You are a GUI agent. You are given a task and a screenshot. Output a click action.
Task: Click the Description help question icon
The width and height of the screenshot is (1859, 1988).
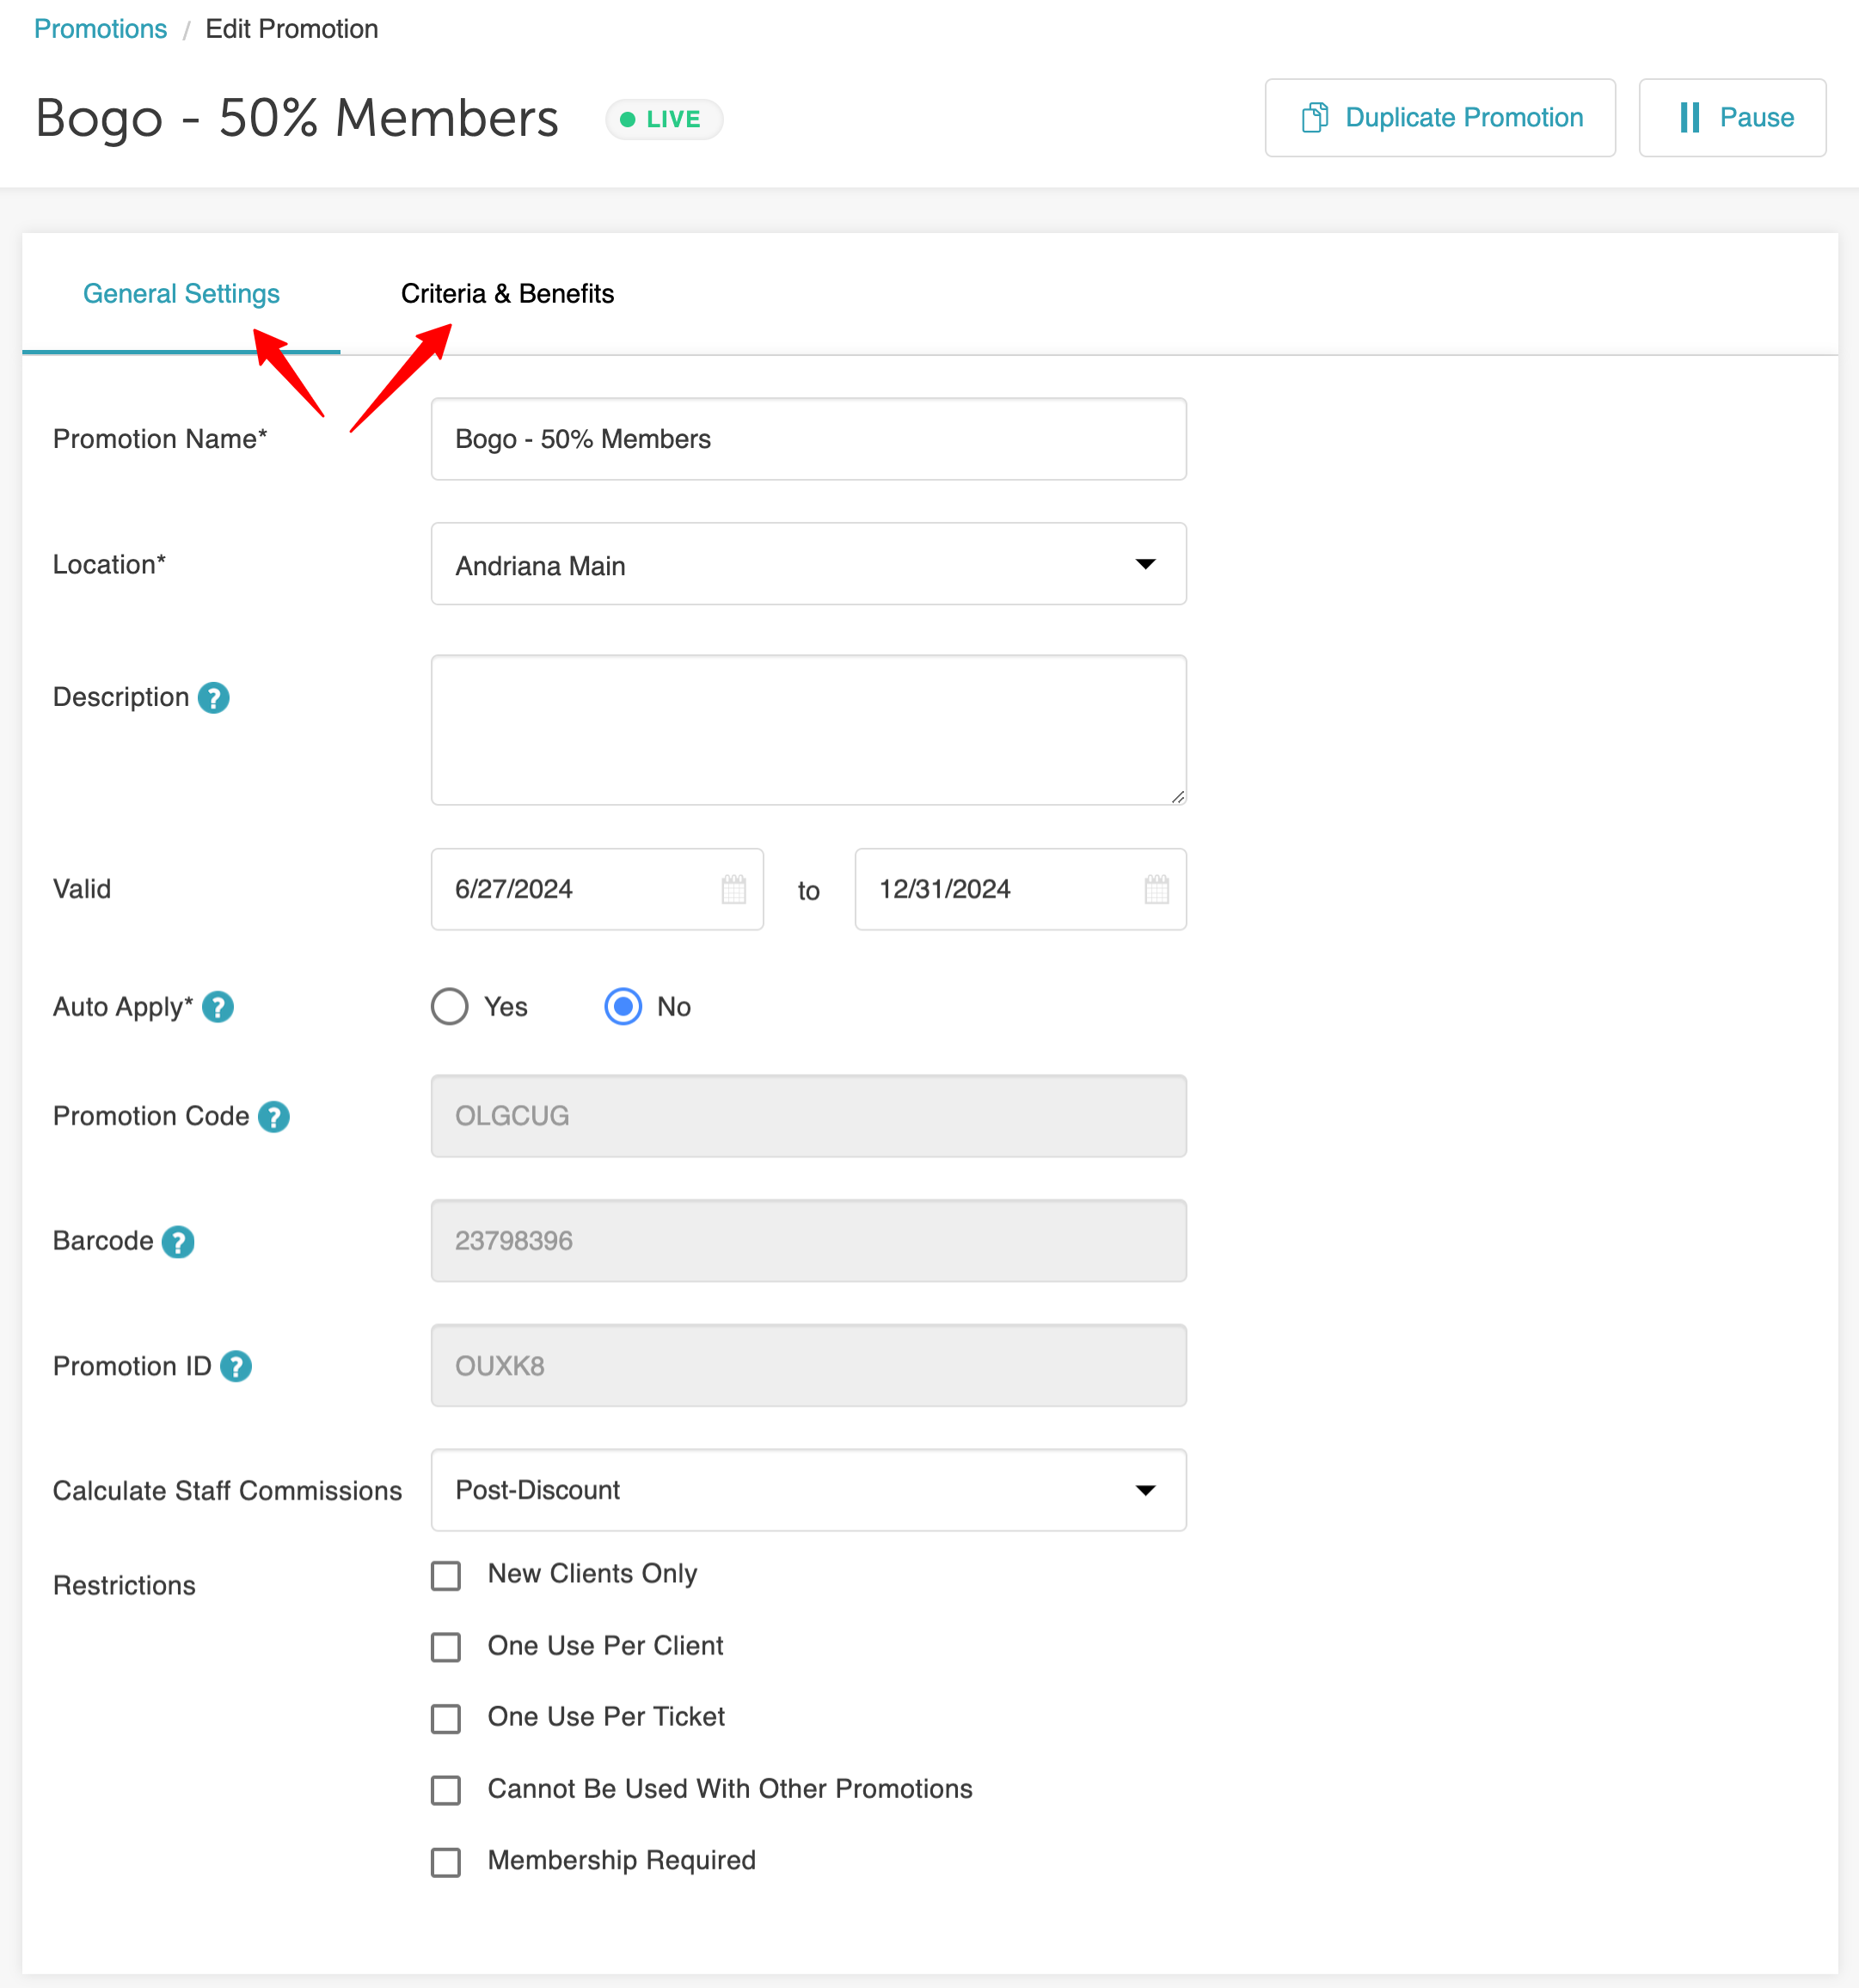tap(213, 697)
